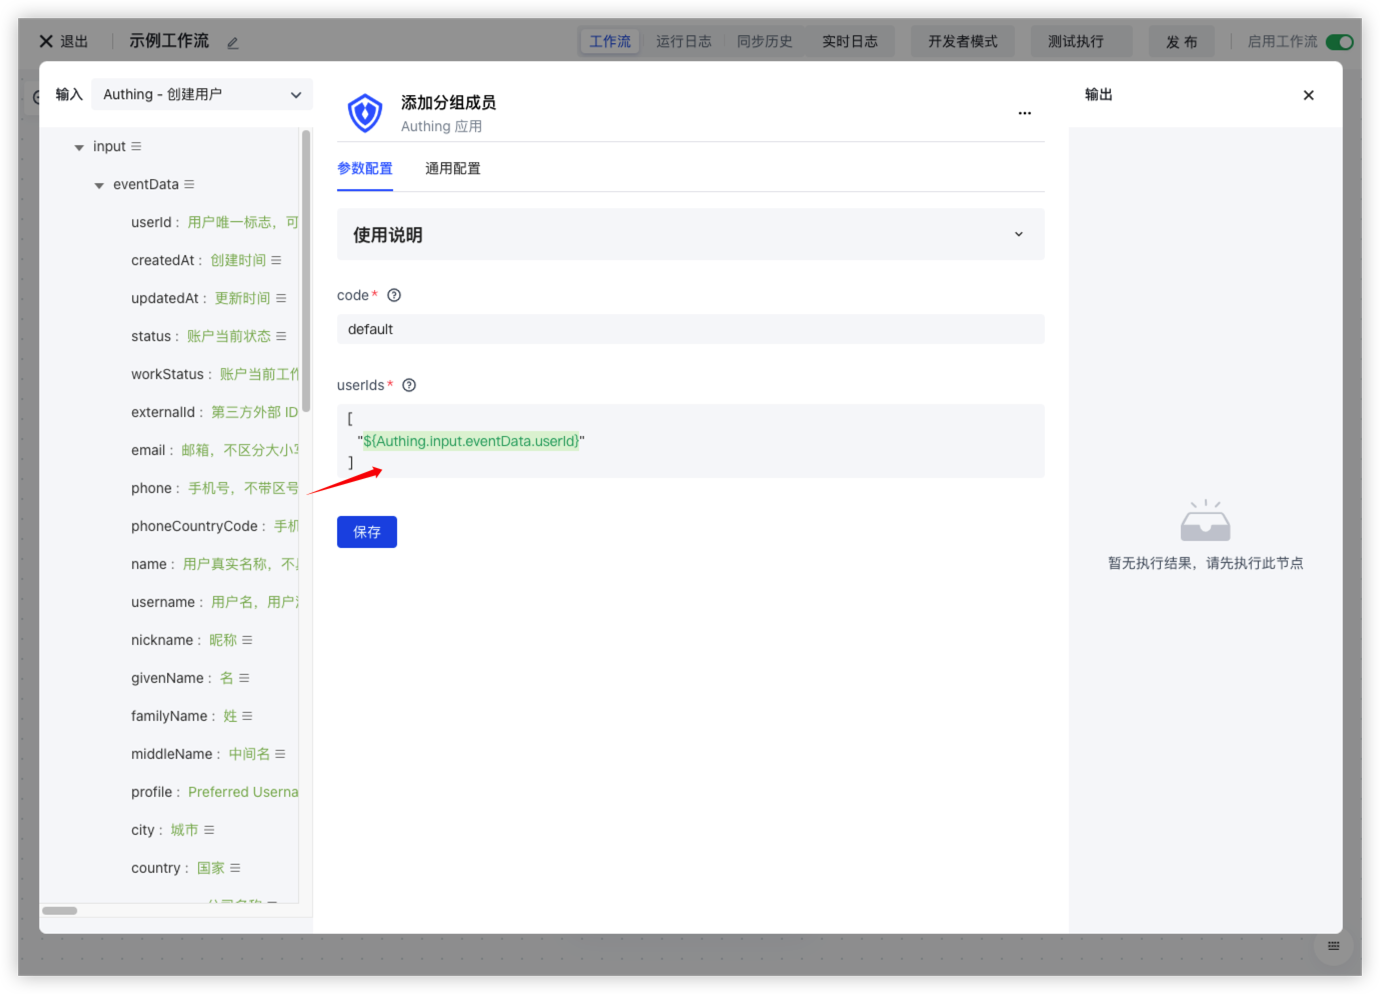Click the menu icon next to createdAt

tap(276, 260)
